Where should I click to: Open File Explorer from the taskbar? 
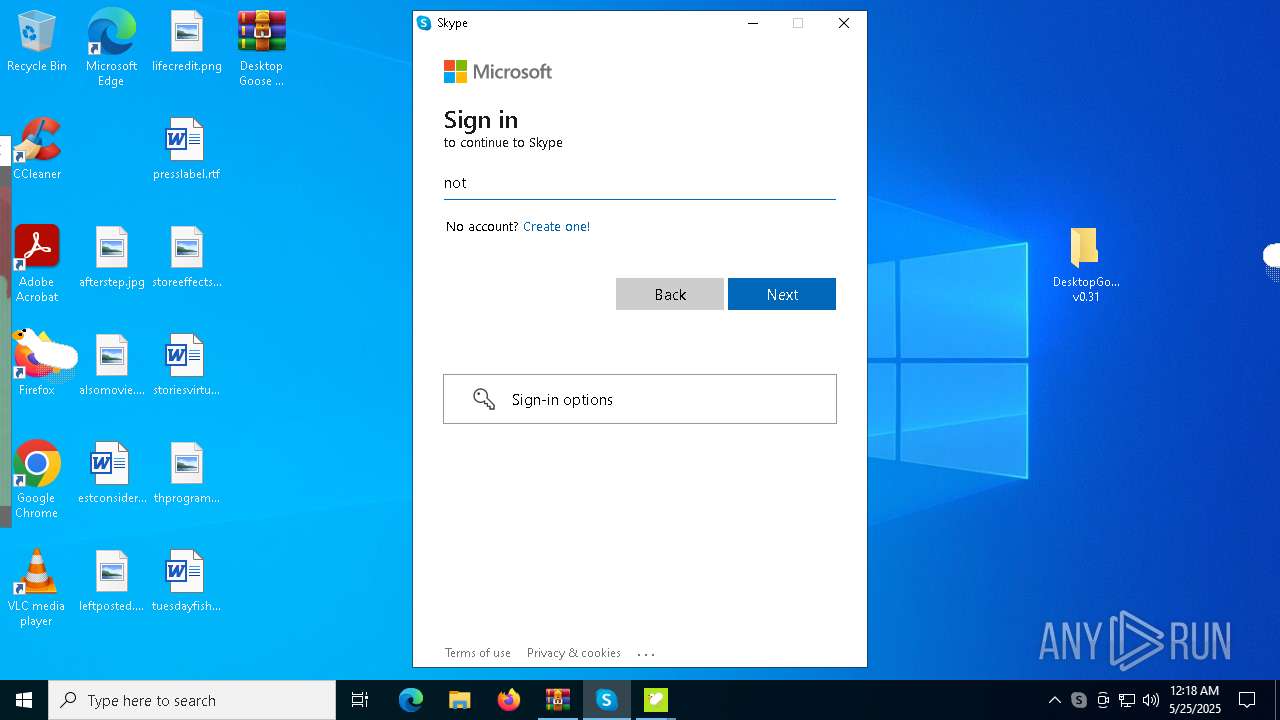(x=460, y=700)
